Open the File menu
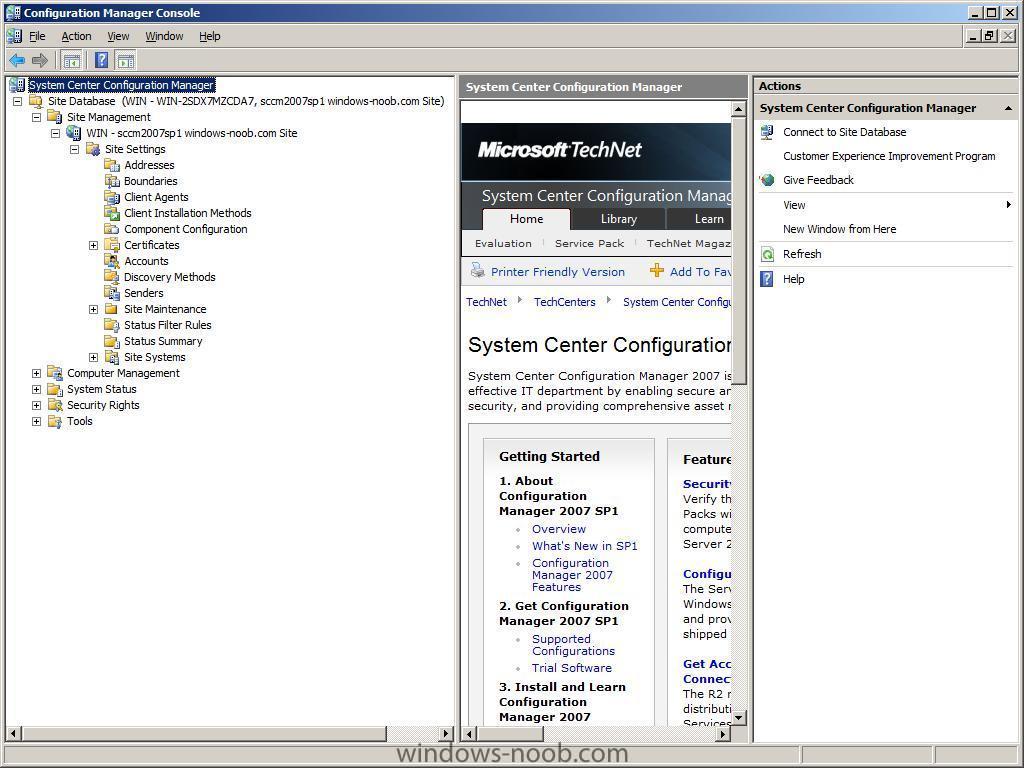Screen dimensions: 1024x768 37,36
